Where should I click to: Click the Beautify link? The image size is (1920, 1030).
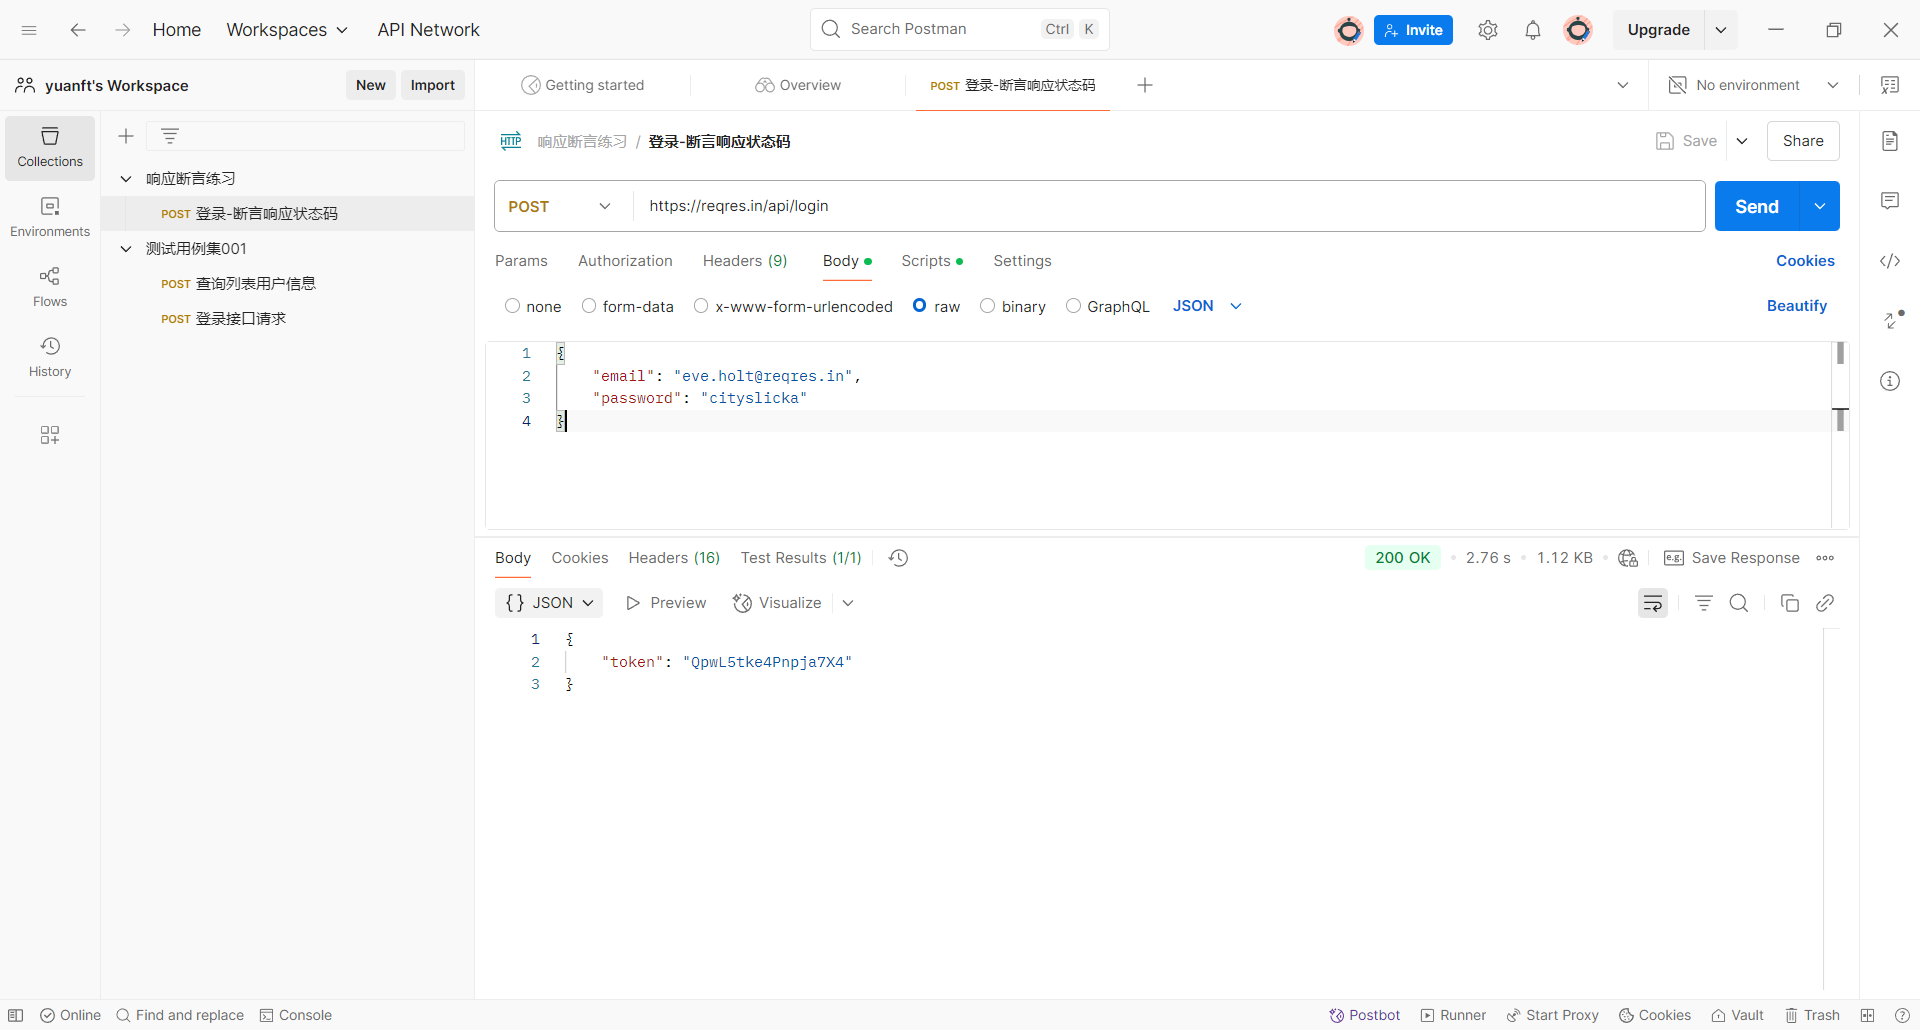tap(1797, 306)
